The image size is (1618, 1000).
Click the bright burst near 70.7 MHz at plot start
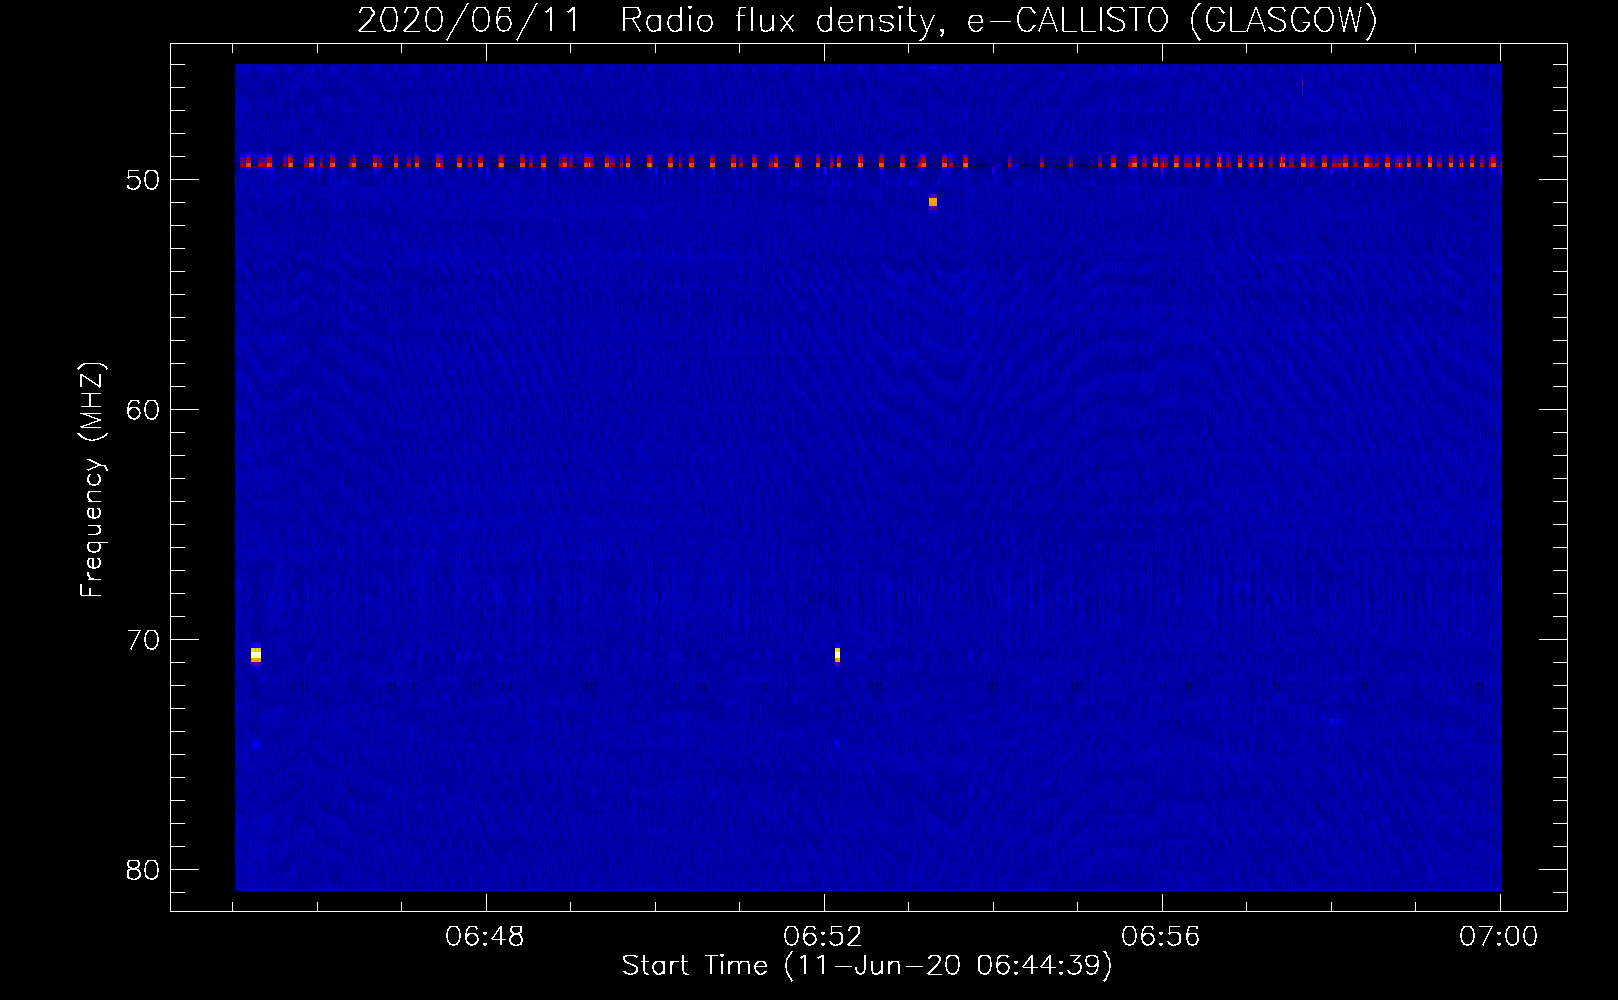(x=256, y=655)
